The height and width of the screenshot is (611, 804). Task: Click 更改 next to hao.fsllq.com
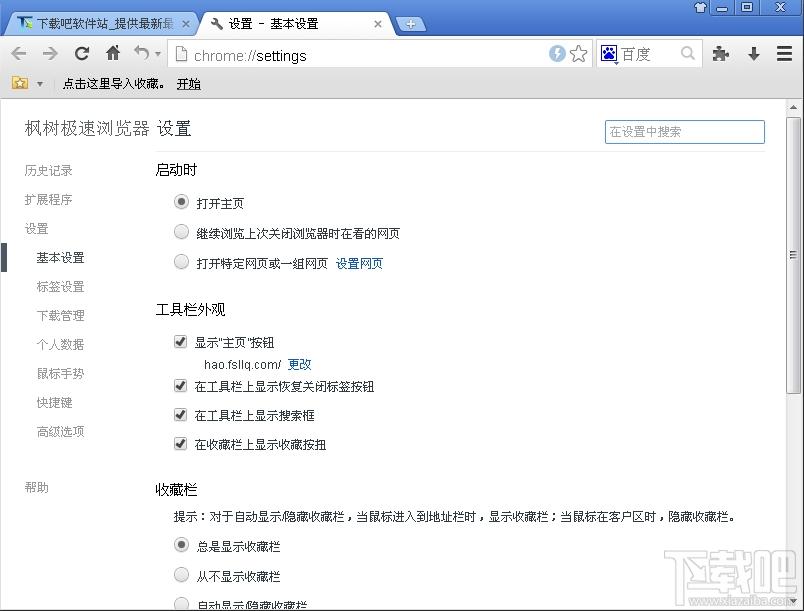coord(299,364)
